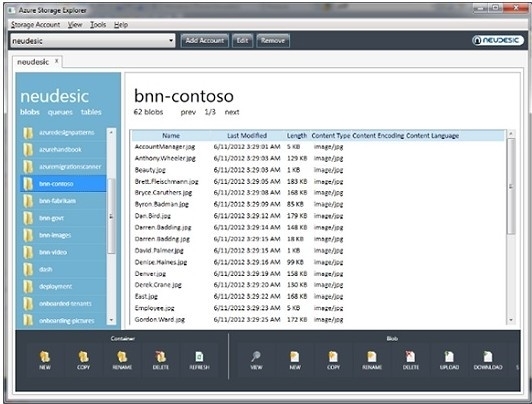Image resolution: width=532 pixels, height=404 pixels.
Task: Click the blob list scrollbar thumb
Action: click(511, 187)
